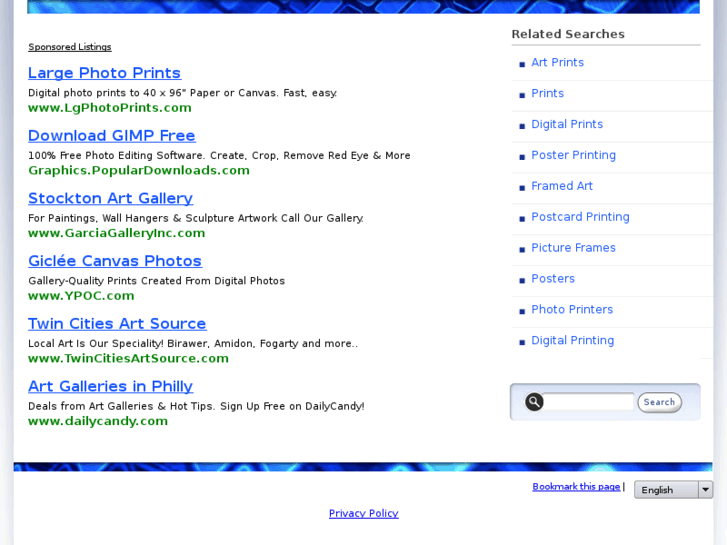This screenshot has height=545, width=727.
Task: Open the Large Photo Prints listing
Action: coord(104,73)
